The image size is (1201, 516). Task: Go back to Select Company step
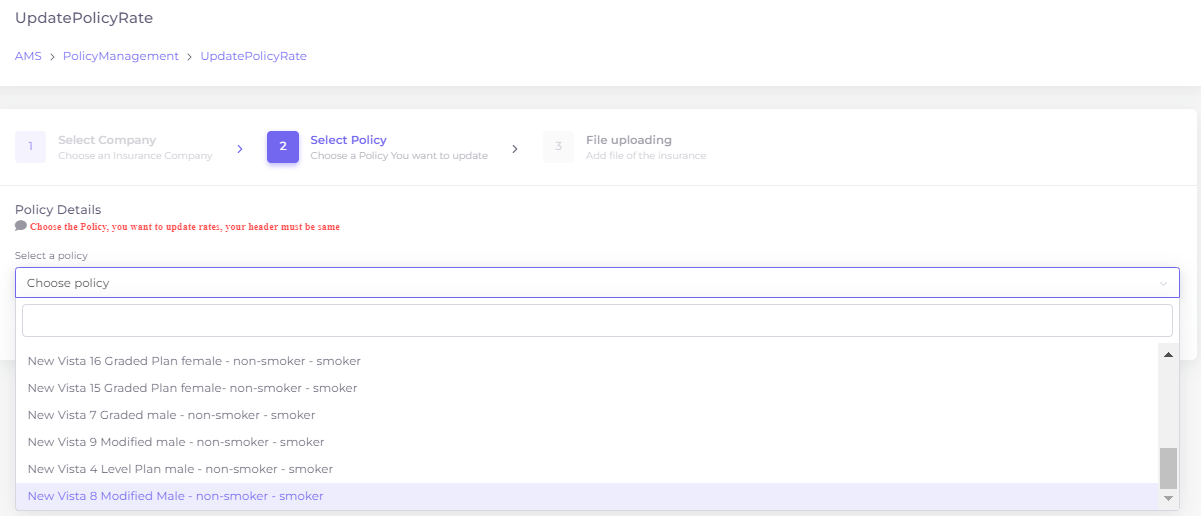click(135, 147)
